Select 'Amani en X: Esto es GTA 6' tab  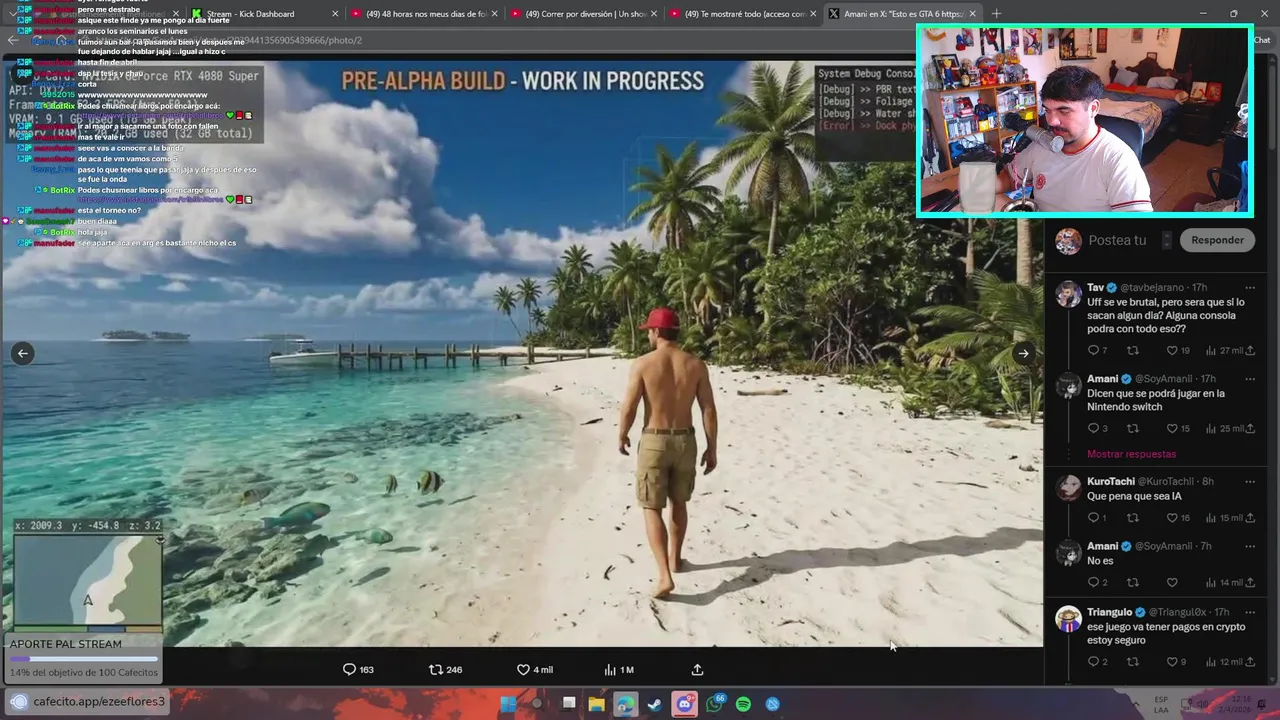[903, 14]
